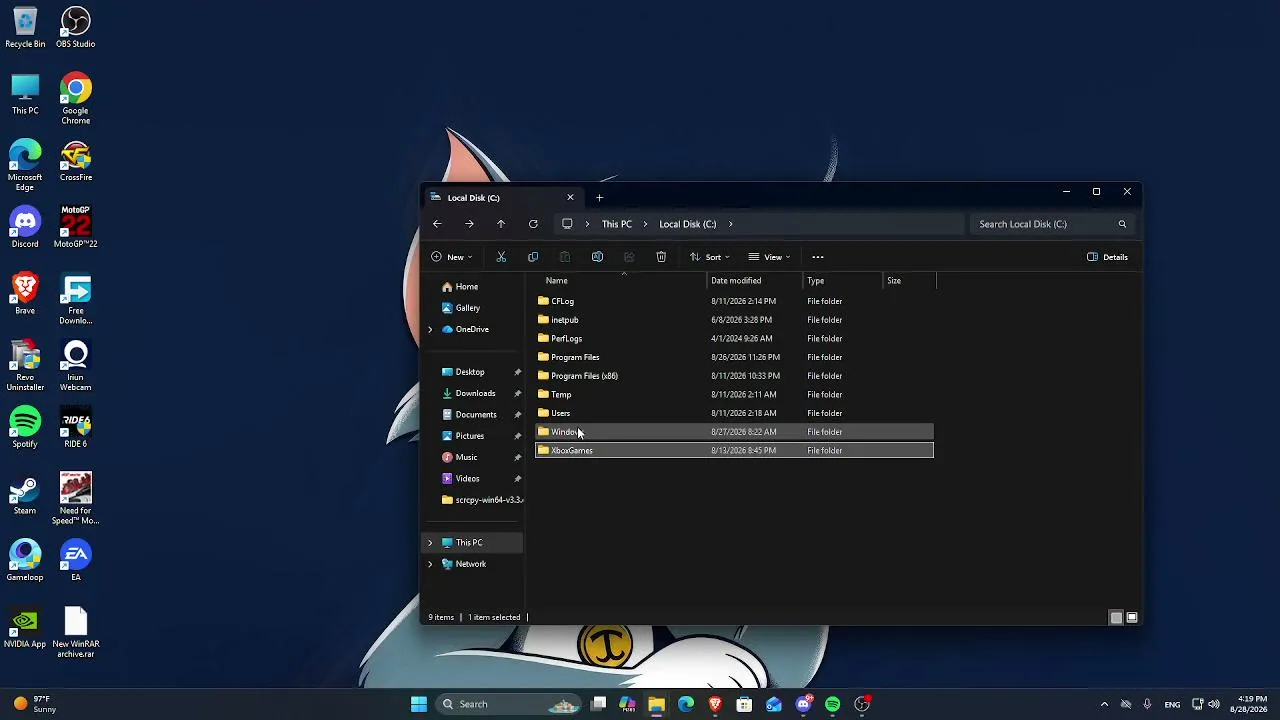Select the PerfLogs folder
Image resolution: width=1280 pixels, height=720 pixels.
(734, 339)
